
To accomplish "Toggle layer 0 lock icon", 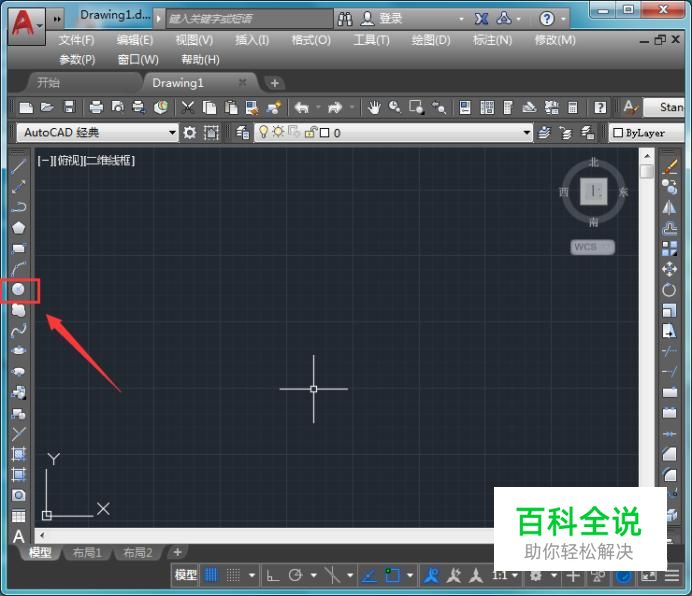I will 311,132.
